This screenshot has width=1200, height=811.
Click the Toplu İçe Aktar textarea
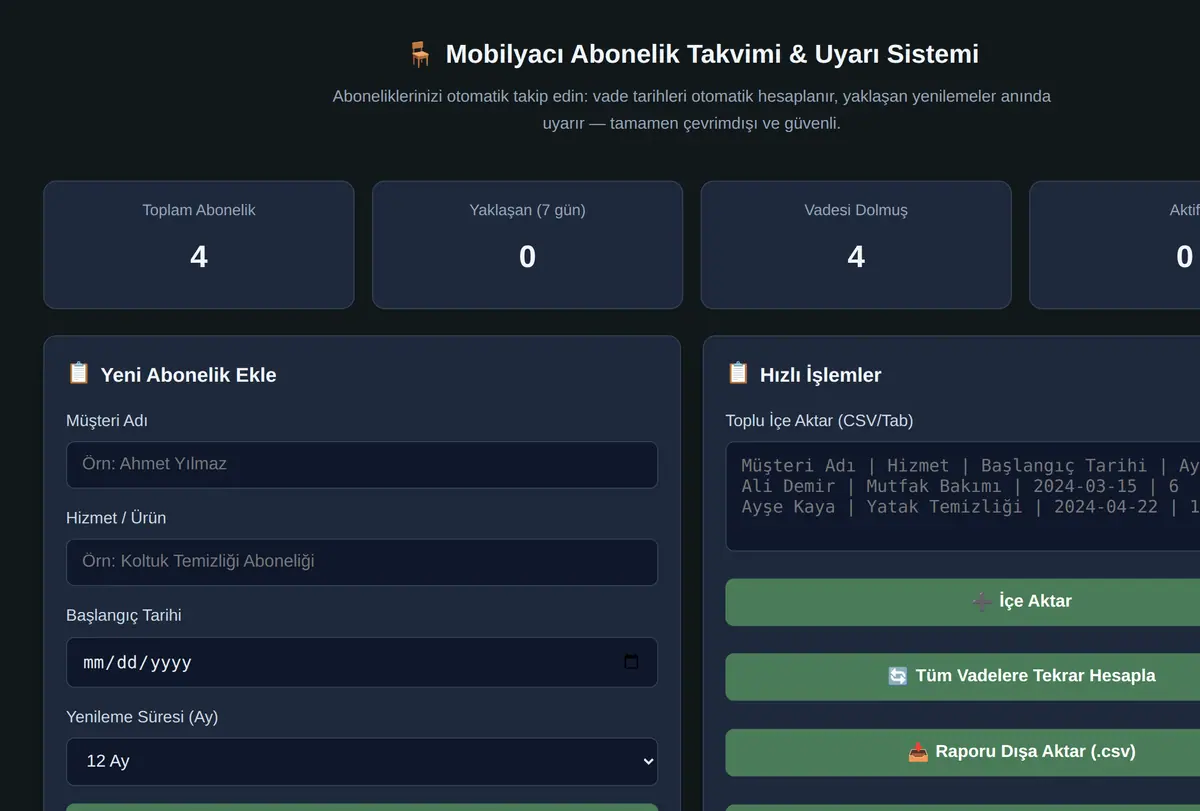click(x=963, y=496)
